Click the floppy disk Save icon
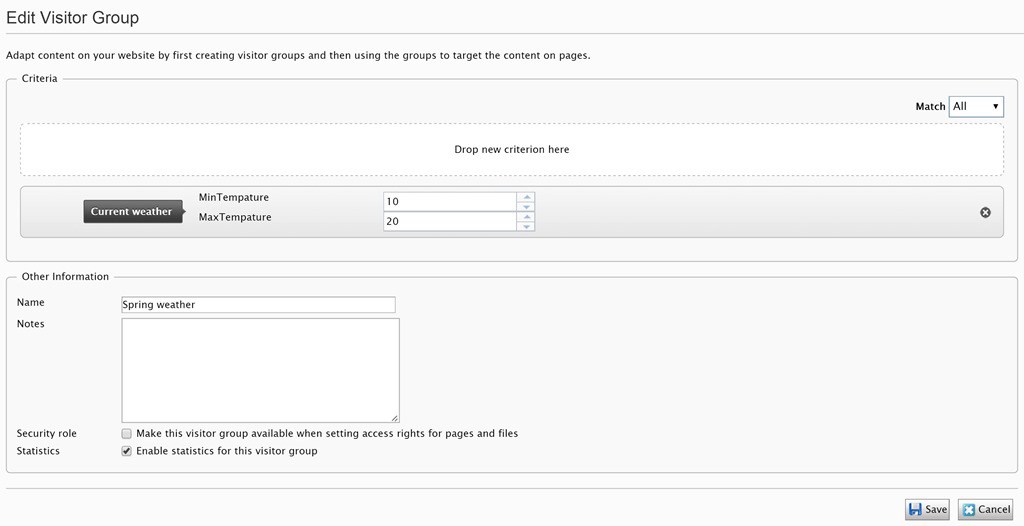The height and width of the screenshot is (526, 1024). pyautogui.click(x=916, y=510)
